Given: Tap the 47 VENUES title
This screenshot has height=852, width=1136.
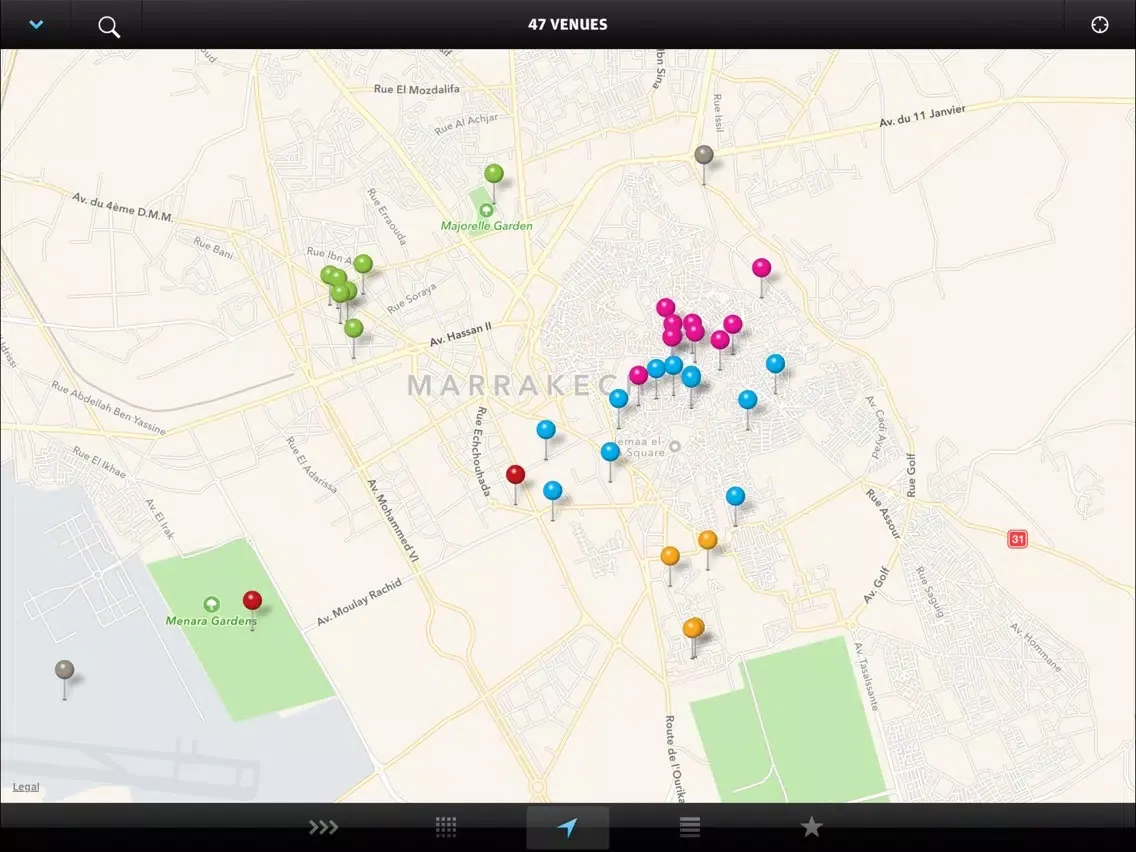Looking at the screenshot, I should [x=567, y=25].
